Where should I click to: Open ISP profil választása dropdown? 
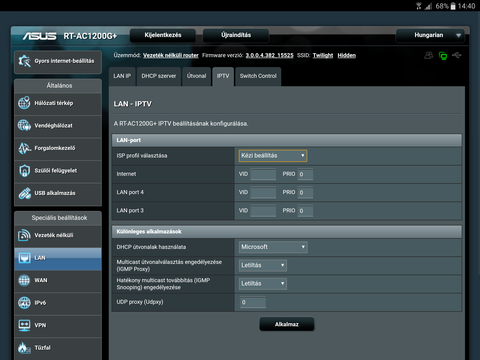tap(273, 156)
